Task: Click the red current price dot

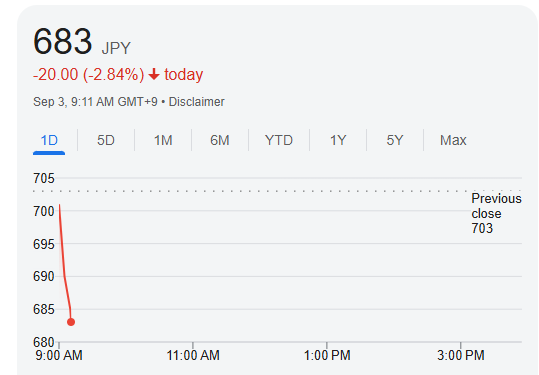Action: point(71,322)
